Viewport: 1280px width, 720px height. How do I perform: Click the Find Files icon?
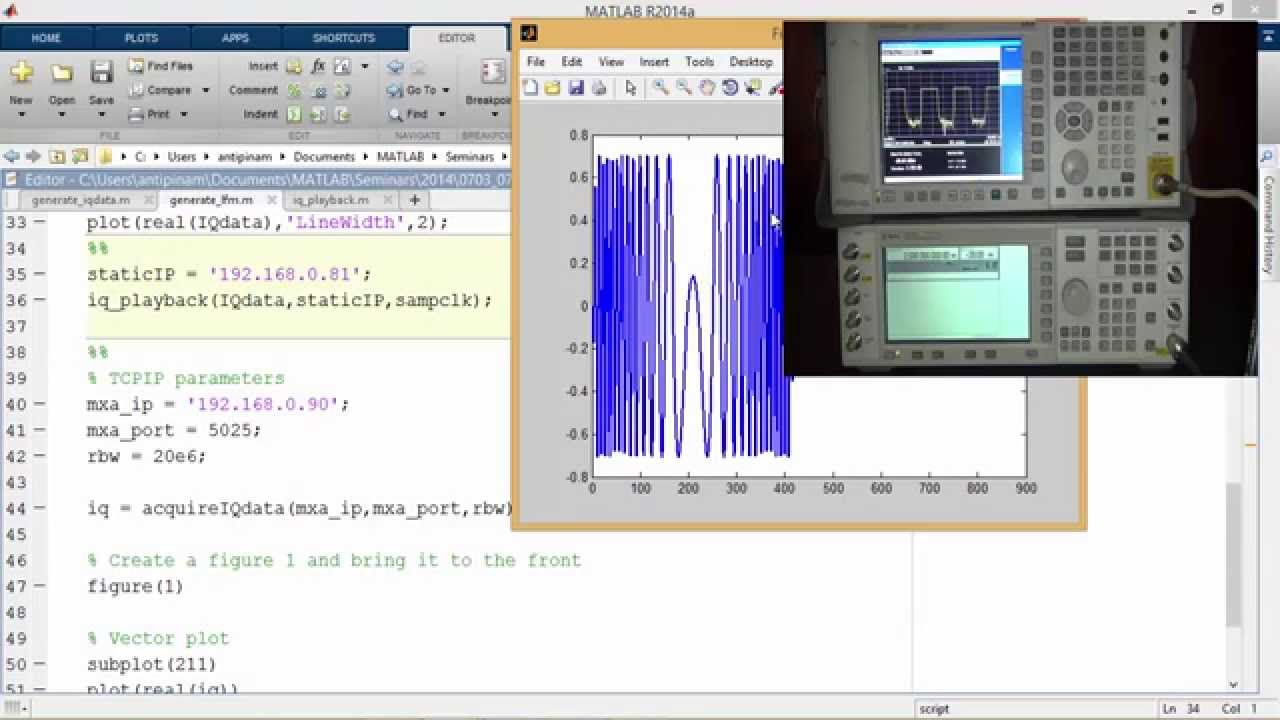tap(136, 66)
